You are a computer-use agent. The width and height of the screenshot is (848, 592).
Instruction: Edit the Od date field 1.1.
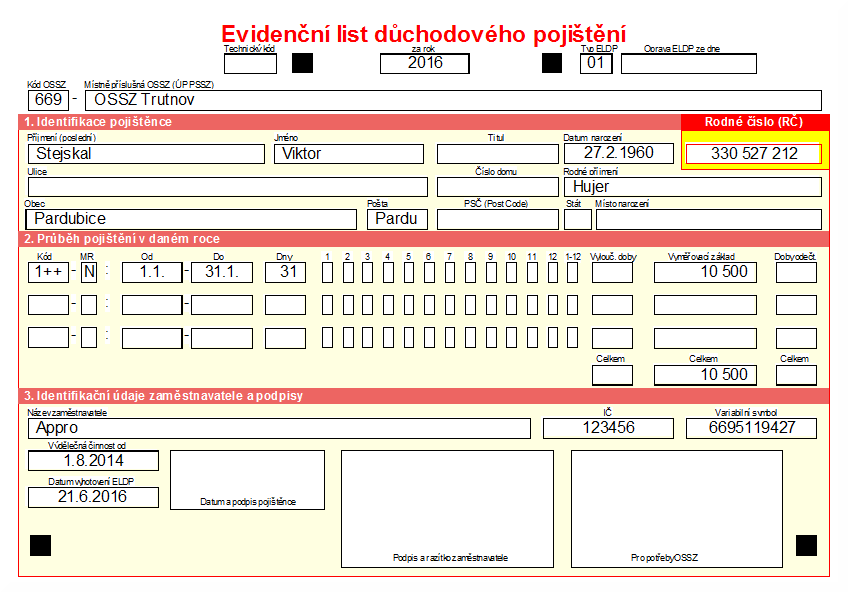[x=152, y=272]
